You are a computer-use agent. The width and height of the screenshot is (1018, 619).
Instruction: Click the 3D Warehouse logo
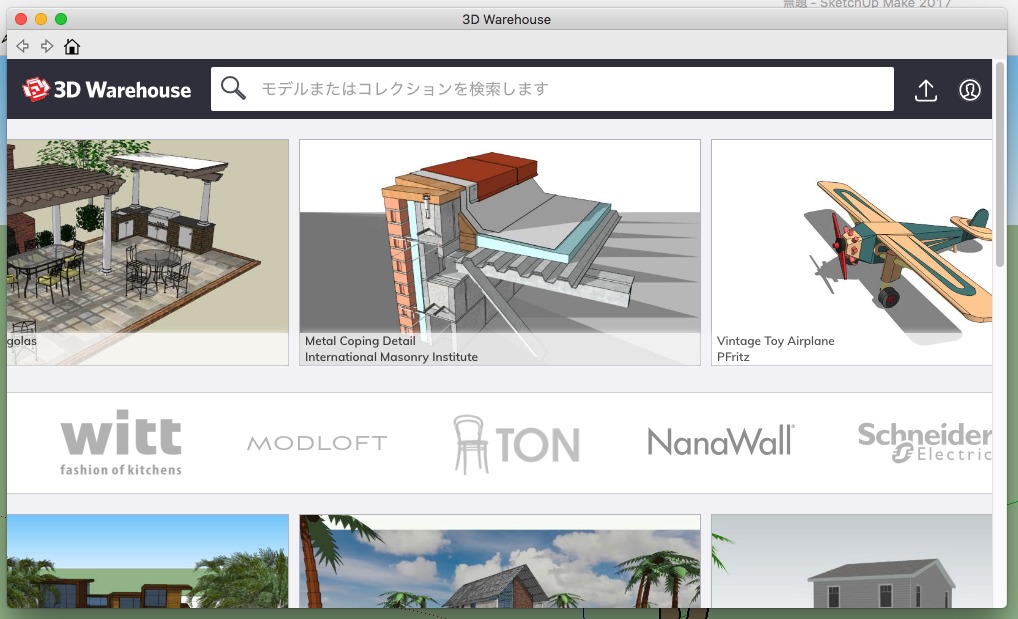106,90
